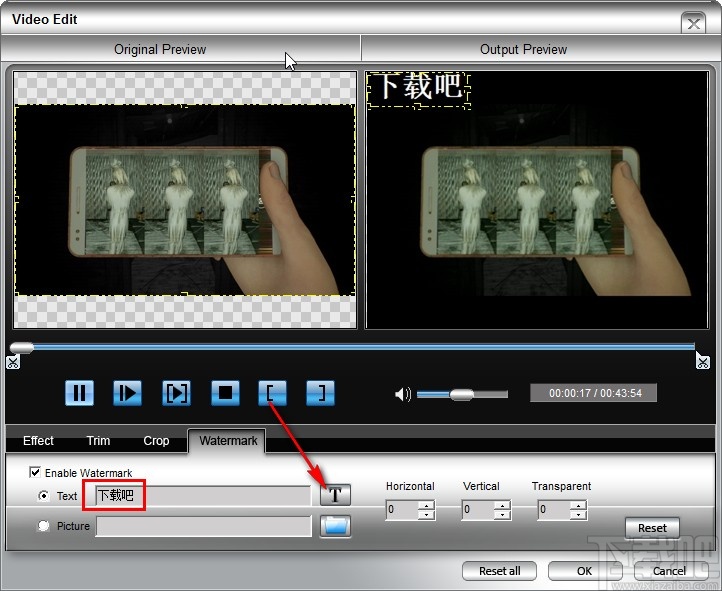Click the Output Preview header
722x591 pixels.
(x=523, y=49)
